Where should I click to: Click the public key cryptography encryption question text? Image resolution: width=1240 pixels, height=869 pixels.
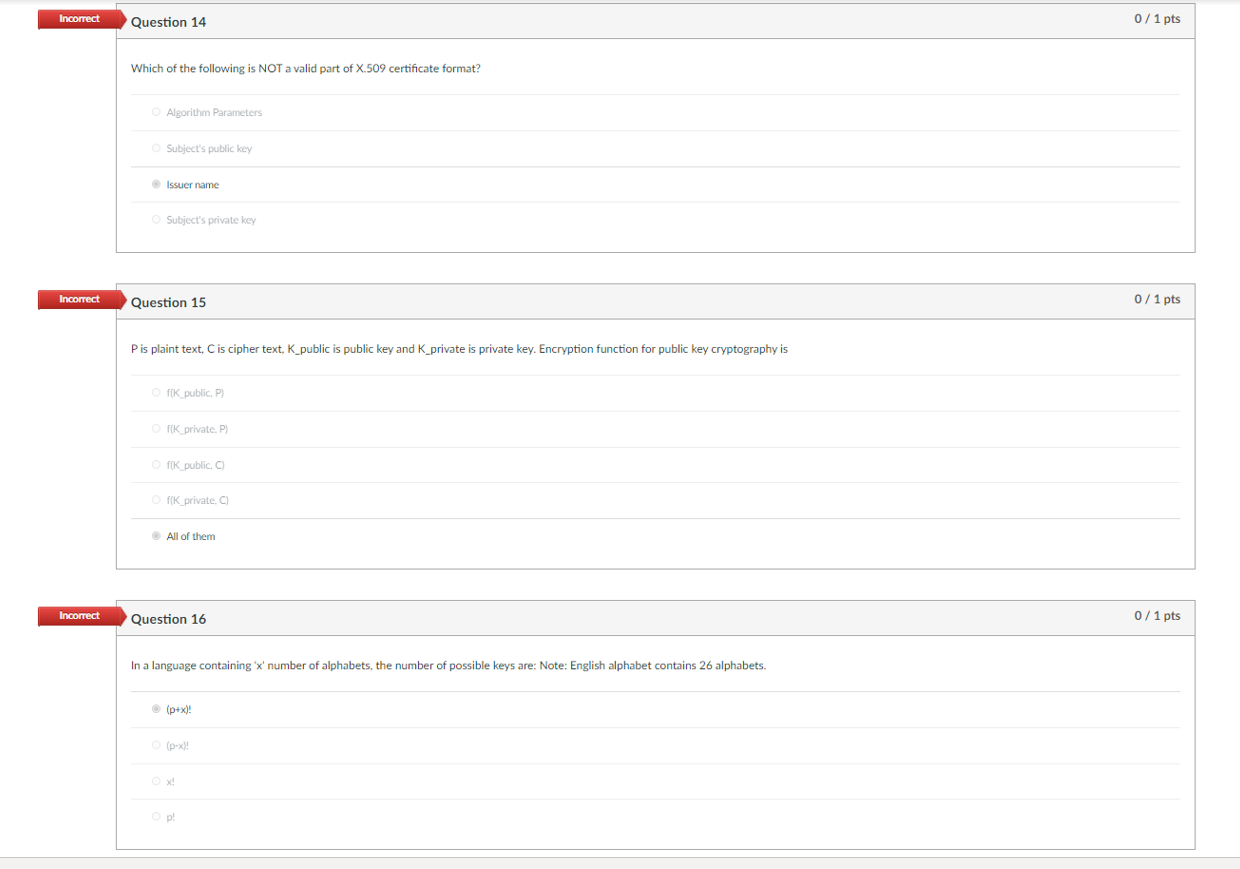click(459, 349)
